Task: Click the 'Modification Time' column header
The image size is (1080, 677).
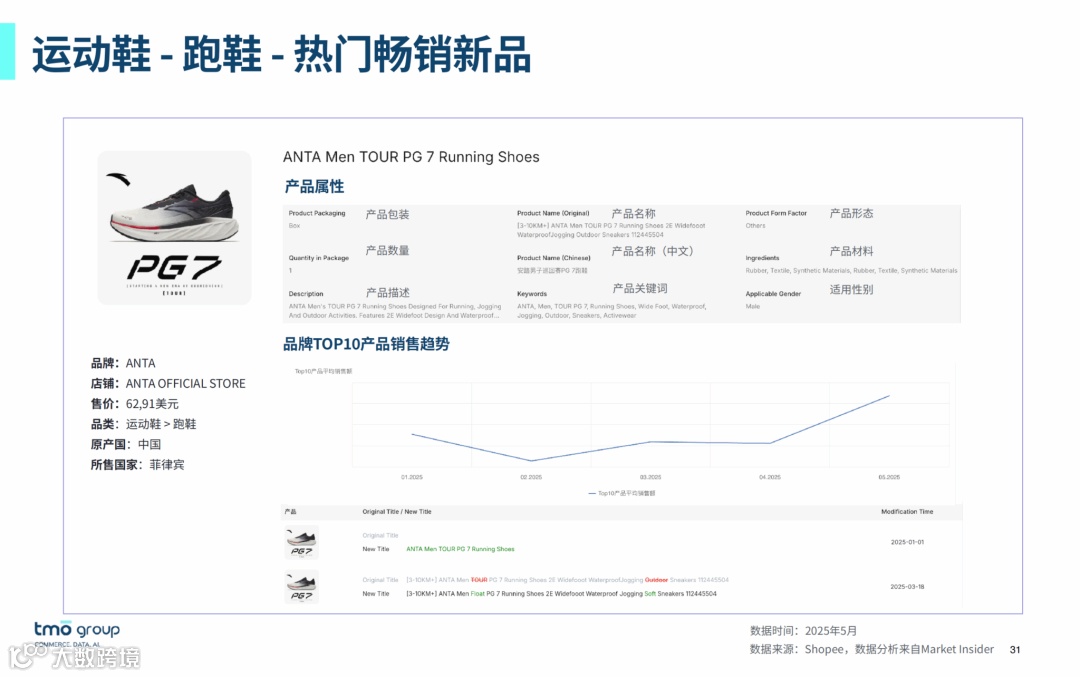Action: point(907,512)
